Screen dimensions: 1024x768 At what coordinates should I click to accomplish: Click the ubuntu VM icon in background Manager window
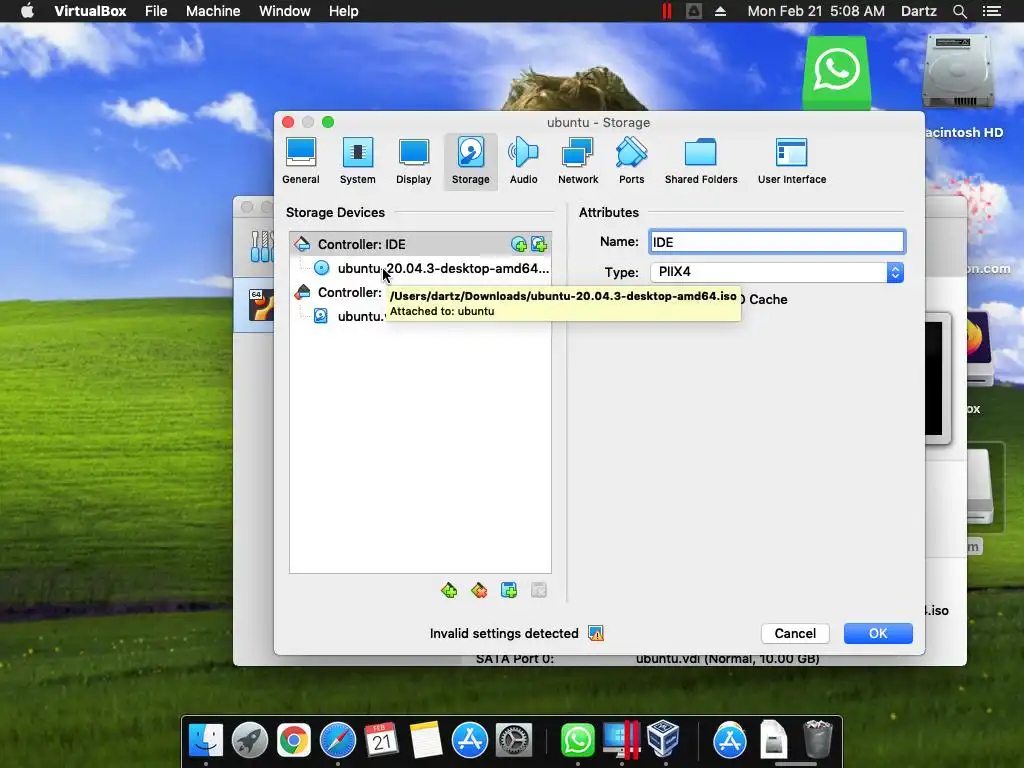[x=260, y=305]
